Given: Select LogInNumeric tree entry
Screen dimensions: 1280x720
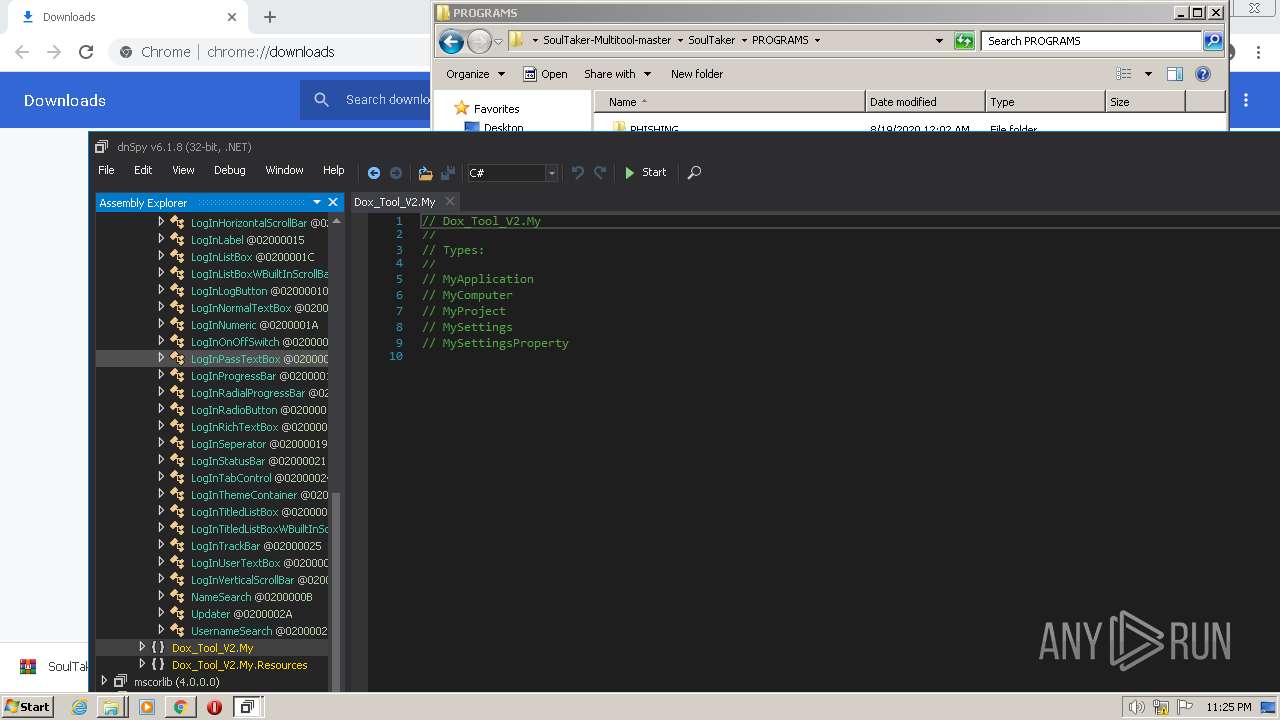Looking at the screenshot, I should (x=254, y=325).
